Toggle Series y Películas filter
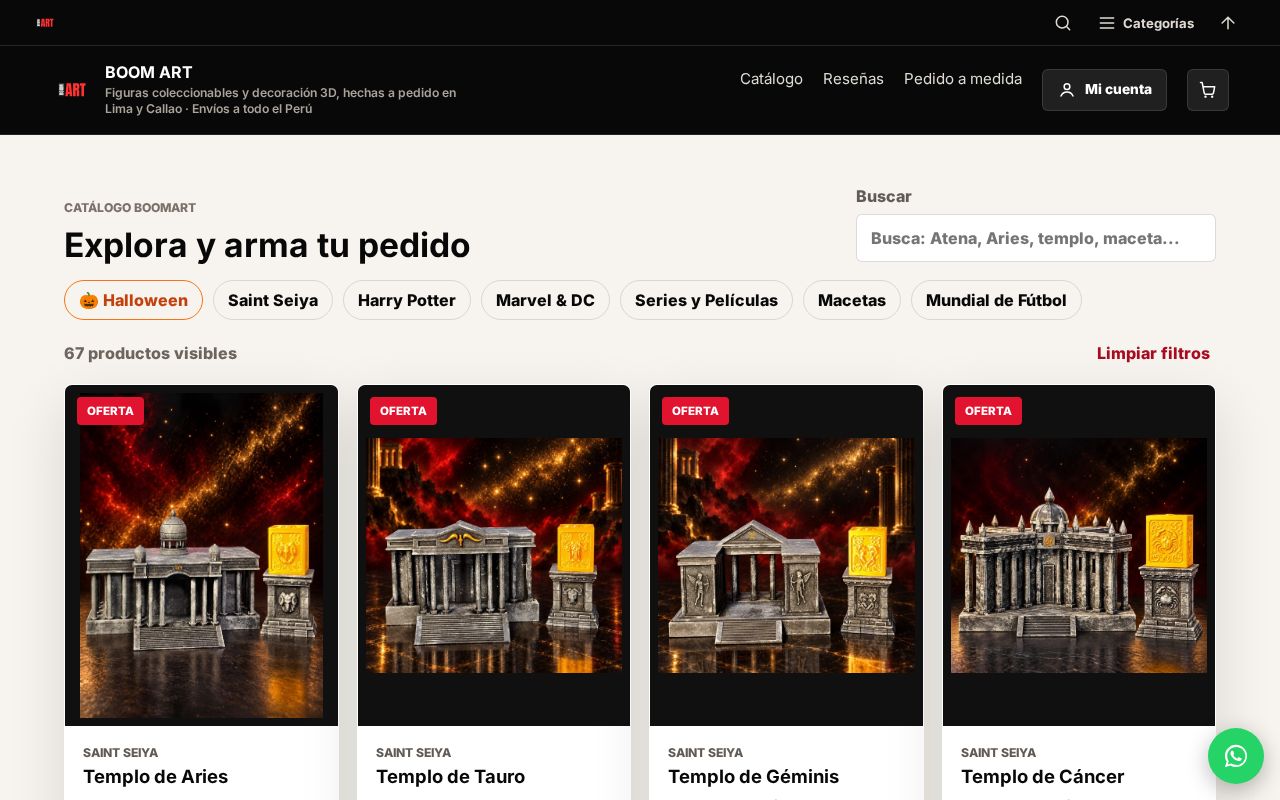Image resolution: width=1280 pixels, height=800 pixels. (706, 300)
